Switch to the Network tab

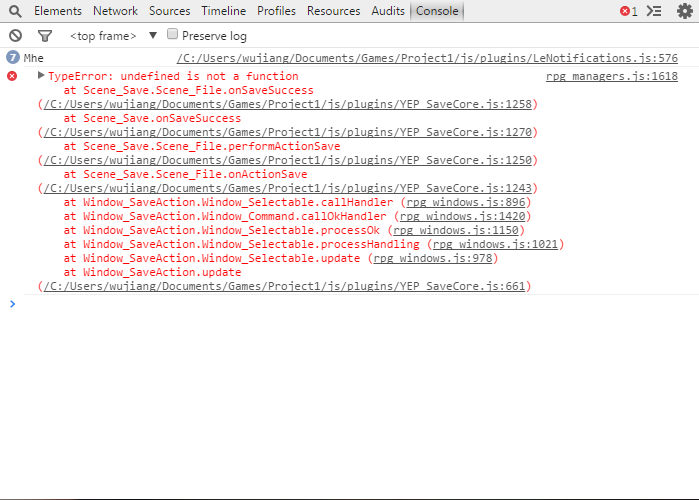pos(115,11)
